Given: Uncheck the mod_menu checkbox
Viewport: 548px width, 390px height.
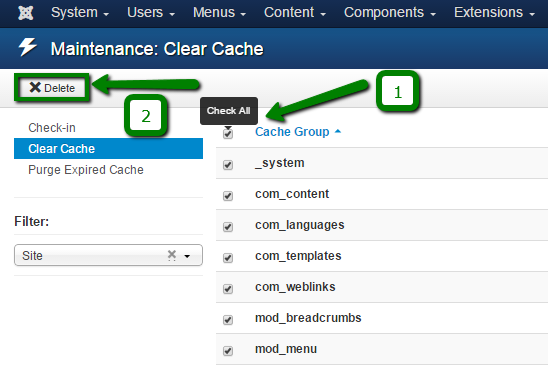Looking at the screenshot, I should 228,351.
